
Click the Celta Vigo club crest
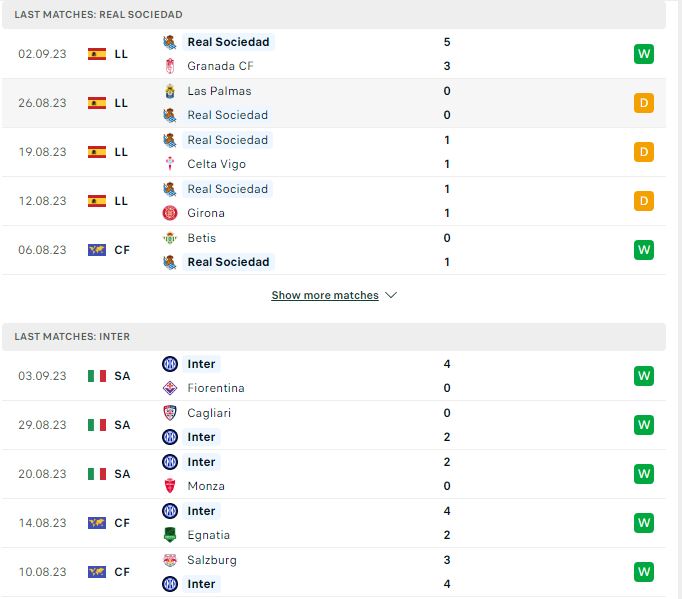coord(170,164)
